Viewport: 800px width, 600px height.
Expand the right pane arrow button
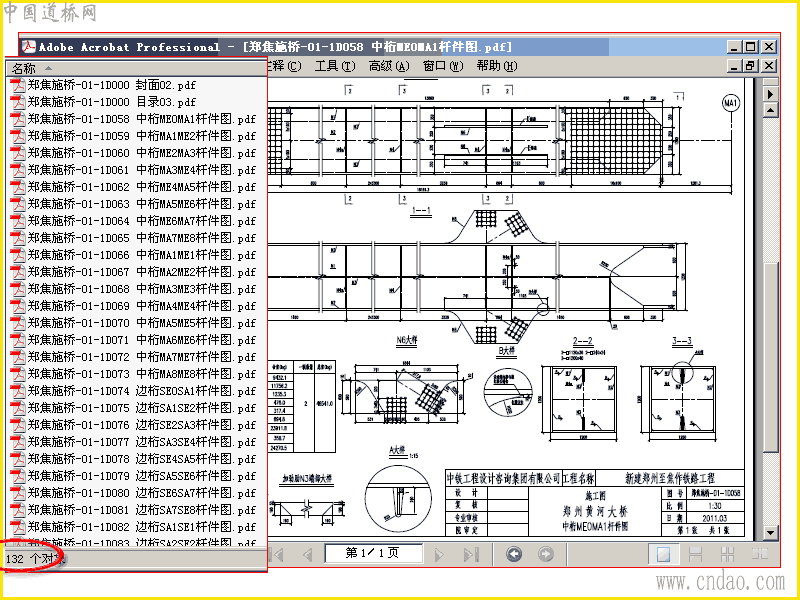(770, 94)
